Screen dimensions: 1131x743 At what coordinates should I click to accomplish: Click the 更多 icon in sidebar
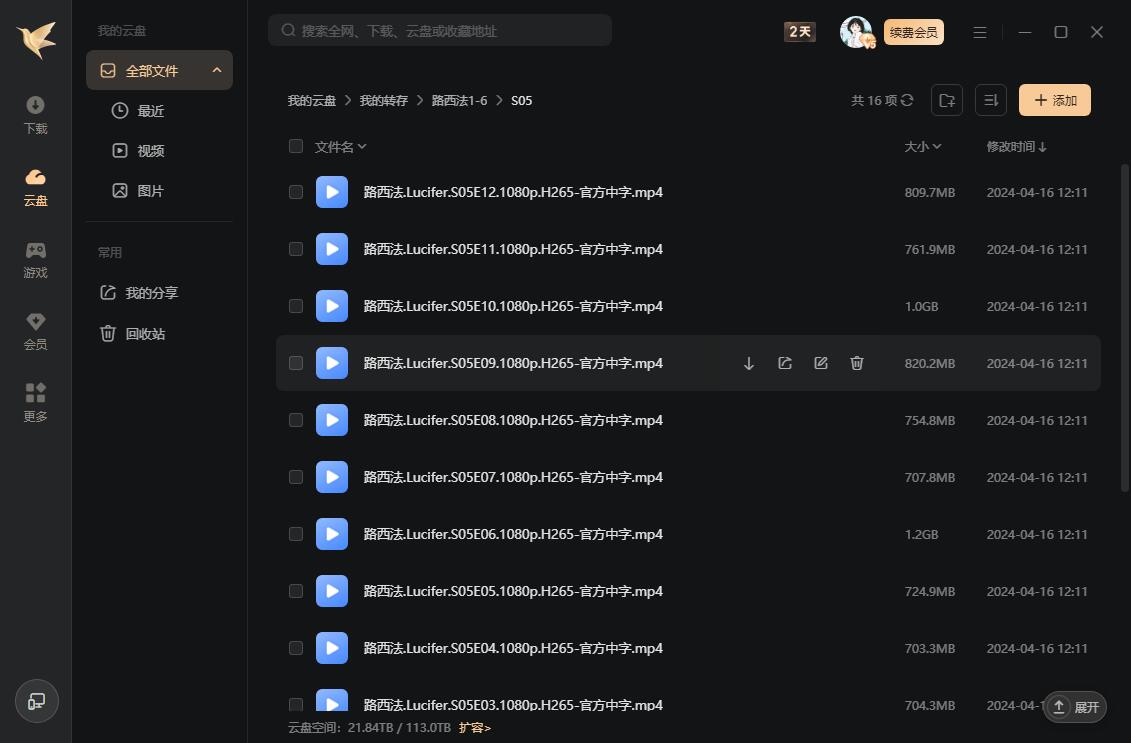35,402
